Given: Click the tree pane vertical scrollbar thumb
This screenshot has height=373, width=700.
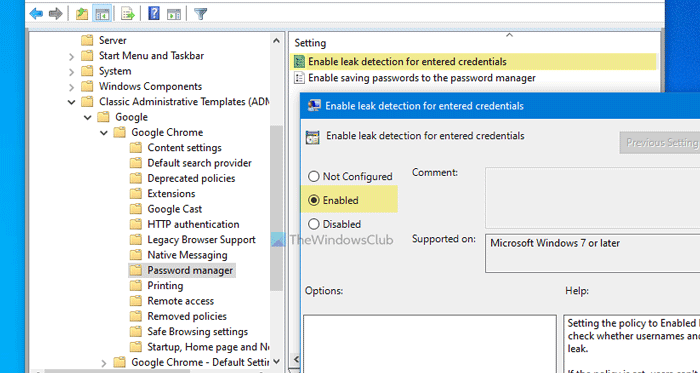Looking at the screenshot, I should click(x=276, y=208).
